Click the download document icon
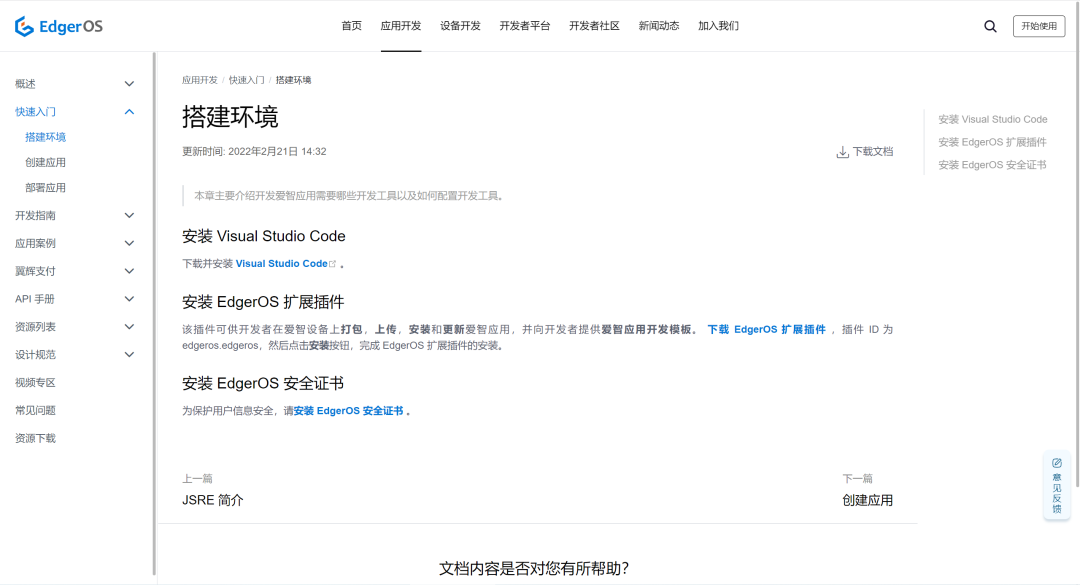This screenshot has width=1080, height=585. point(842,152)
